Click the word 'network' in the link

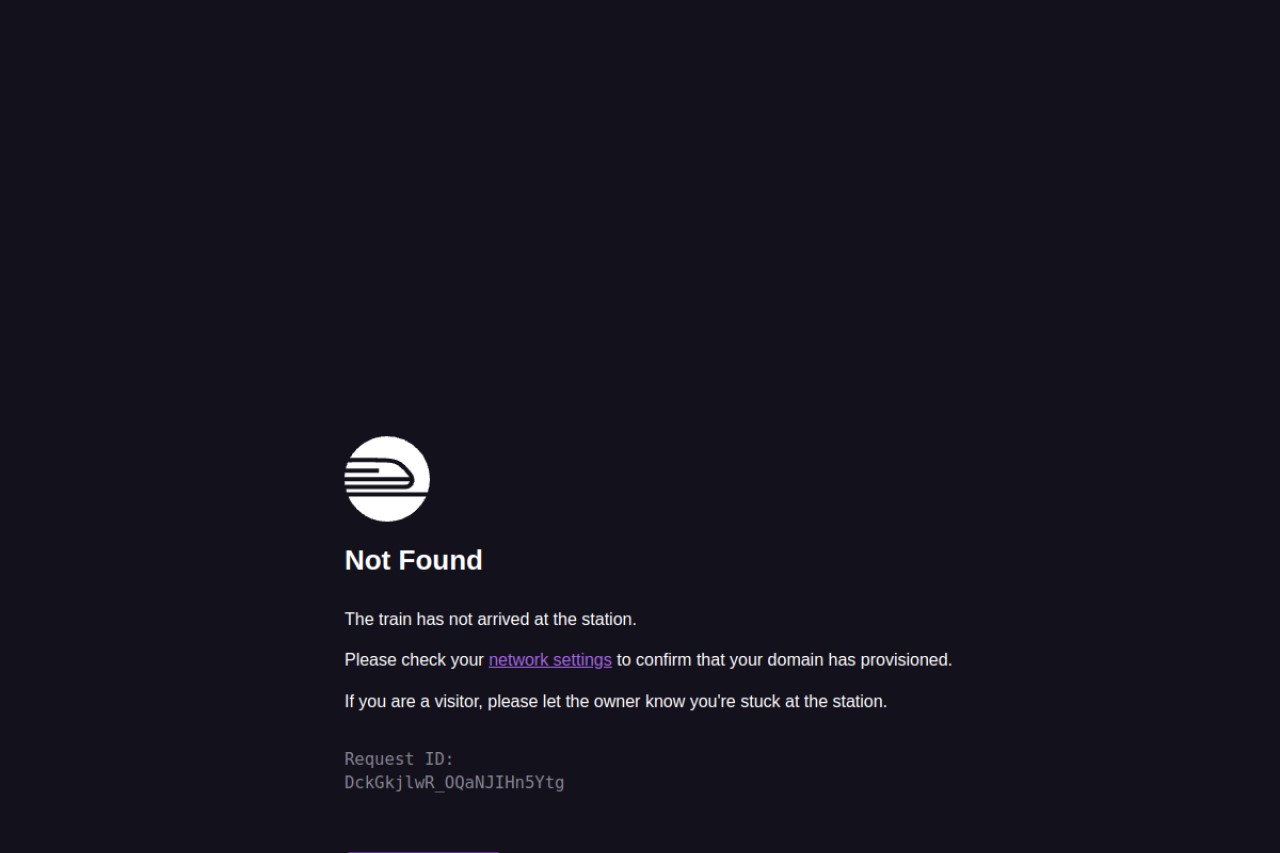[x=518, y=660]
